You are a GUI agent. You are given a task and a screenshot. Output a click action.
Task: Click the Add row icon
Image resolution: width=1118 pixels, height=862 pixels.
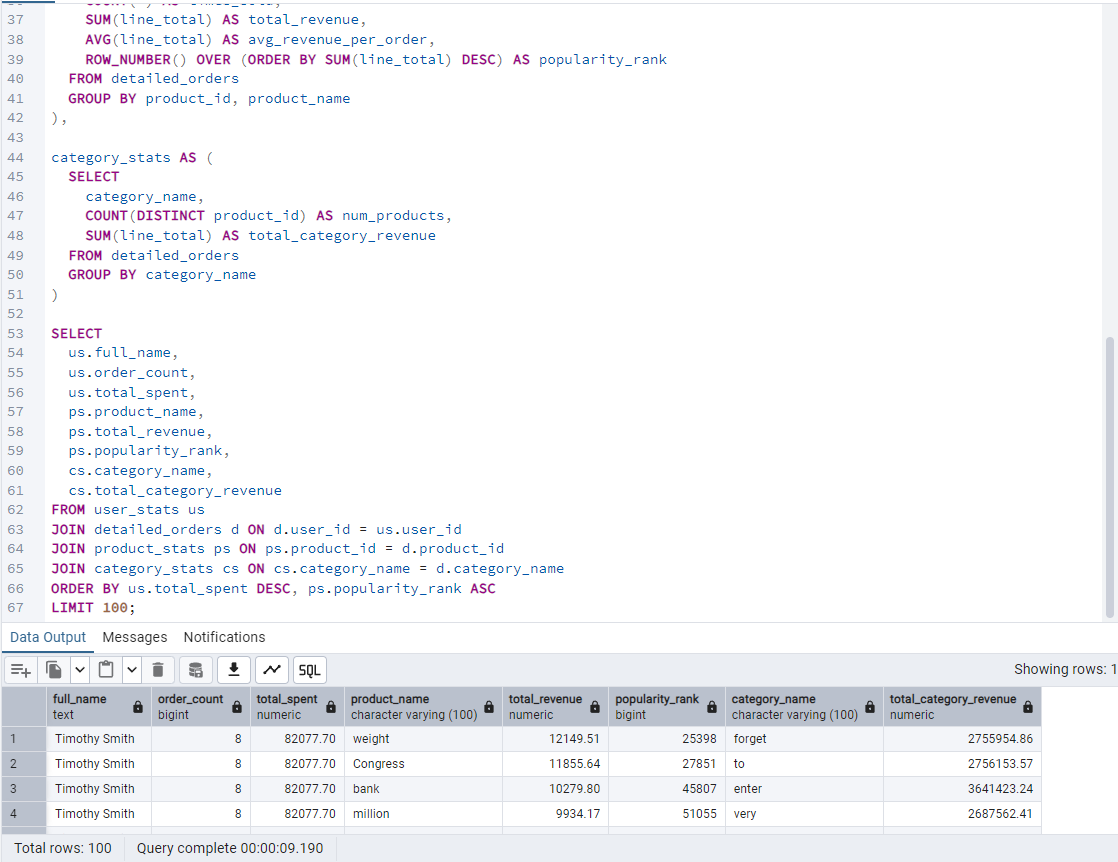point(21,670)
